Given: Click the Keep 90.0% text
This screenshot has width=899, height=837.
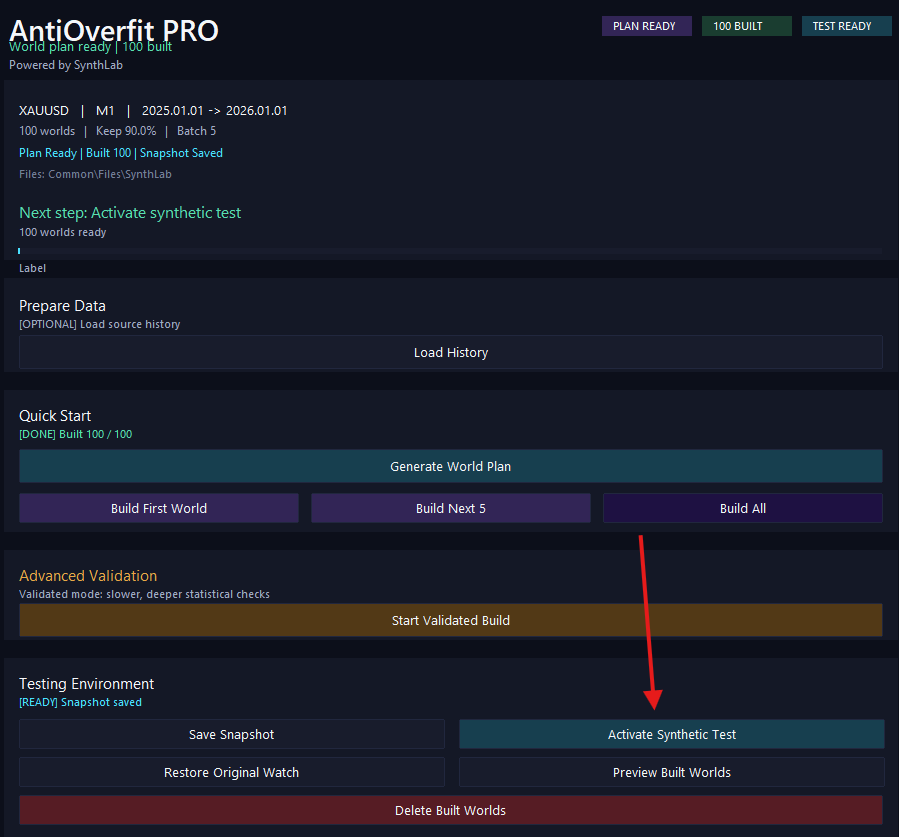Looking at the screenshot, I should (126, 131).
